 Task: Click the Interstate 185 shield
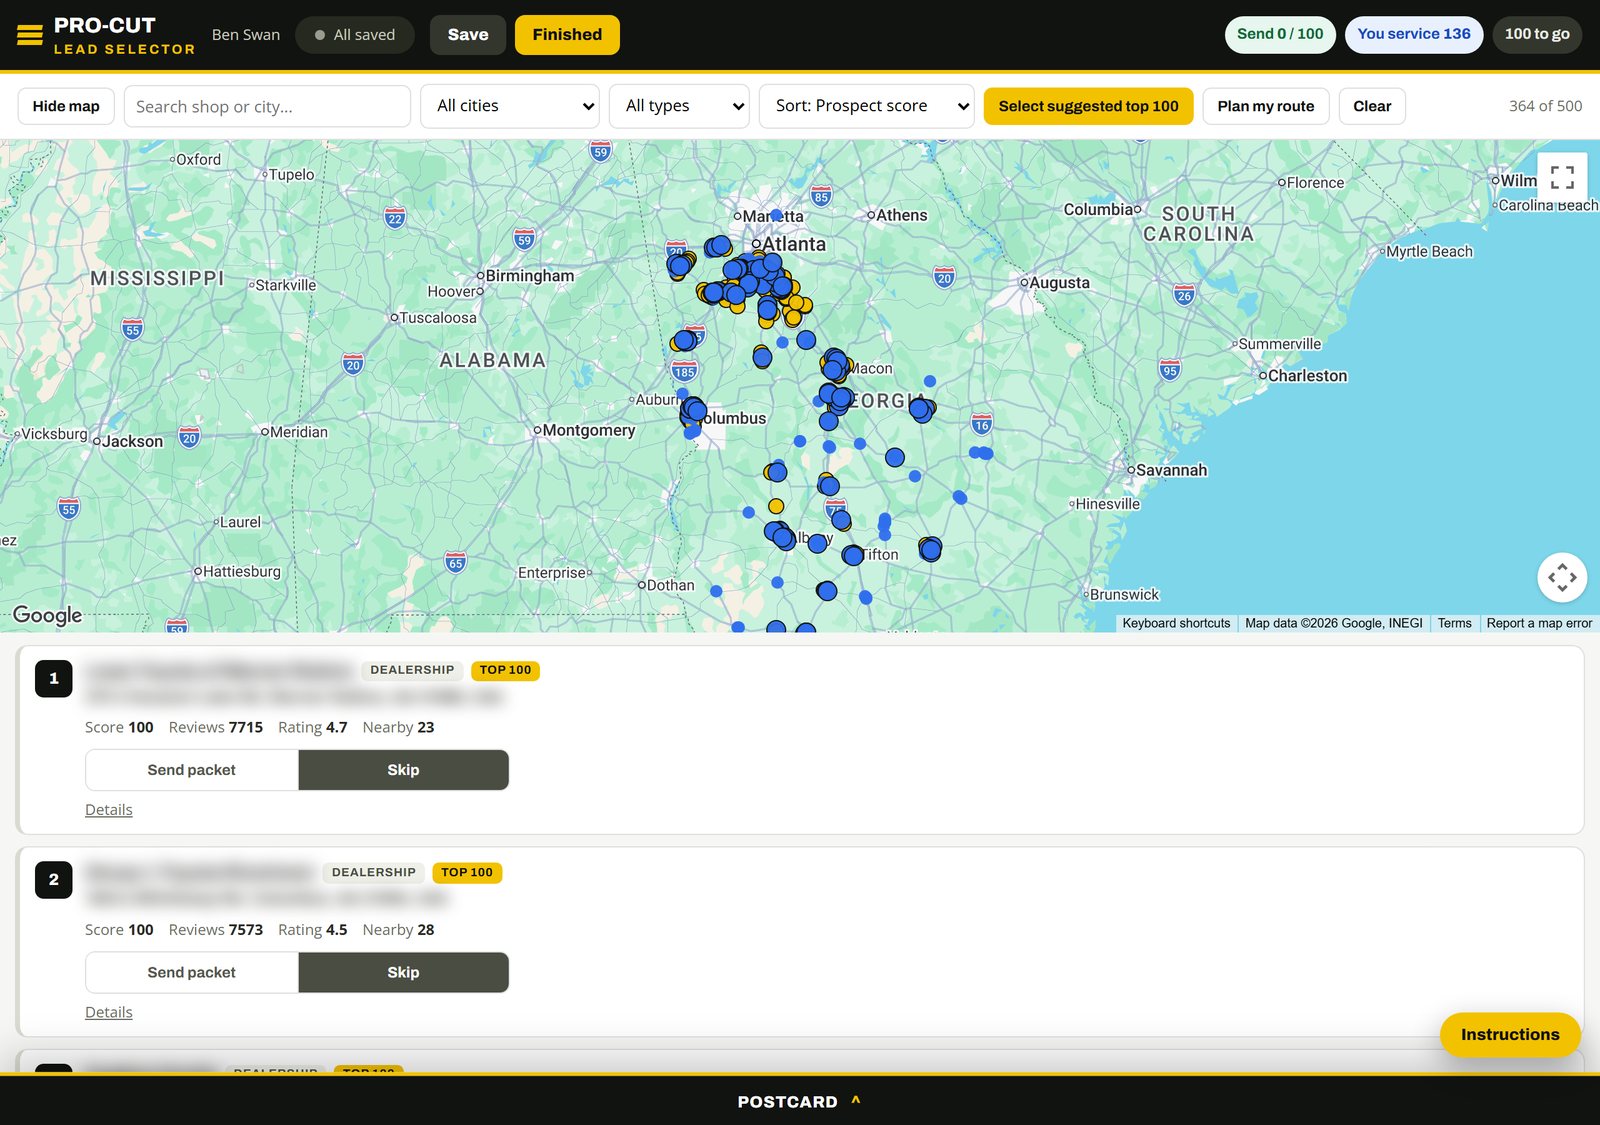(x=684, y=371)
